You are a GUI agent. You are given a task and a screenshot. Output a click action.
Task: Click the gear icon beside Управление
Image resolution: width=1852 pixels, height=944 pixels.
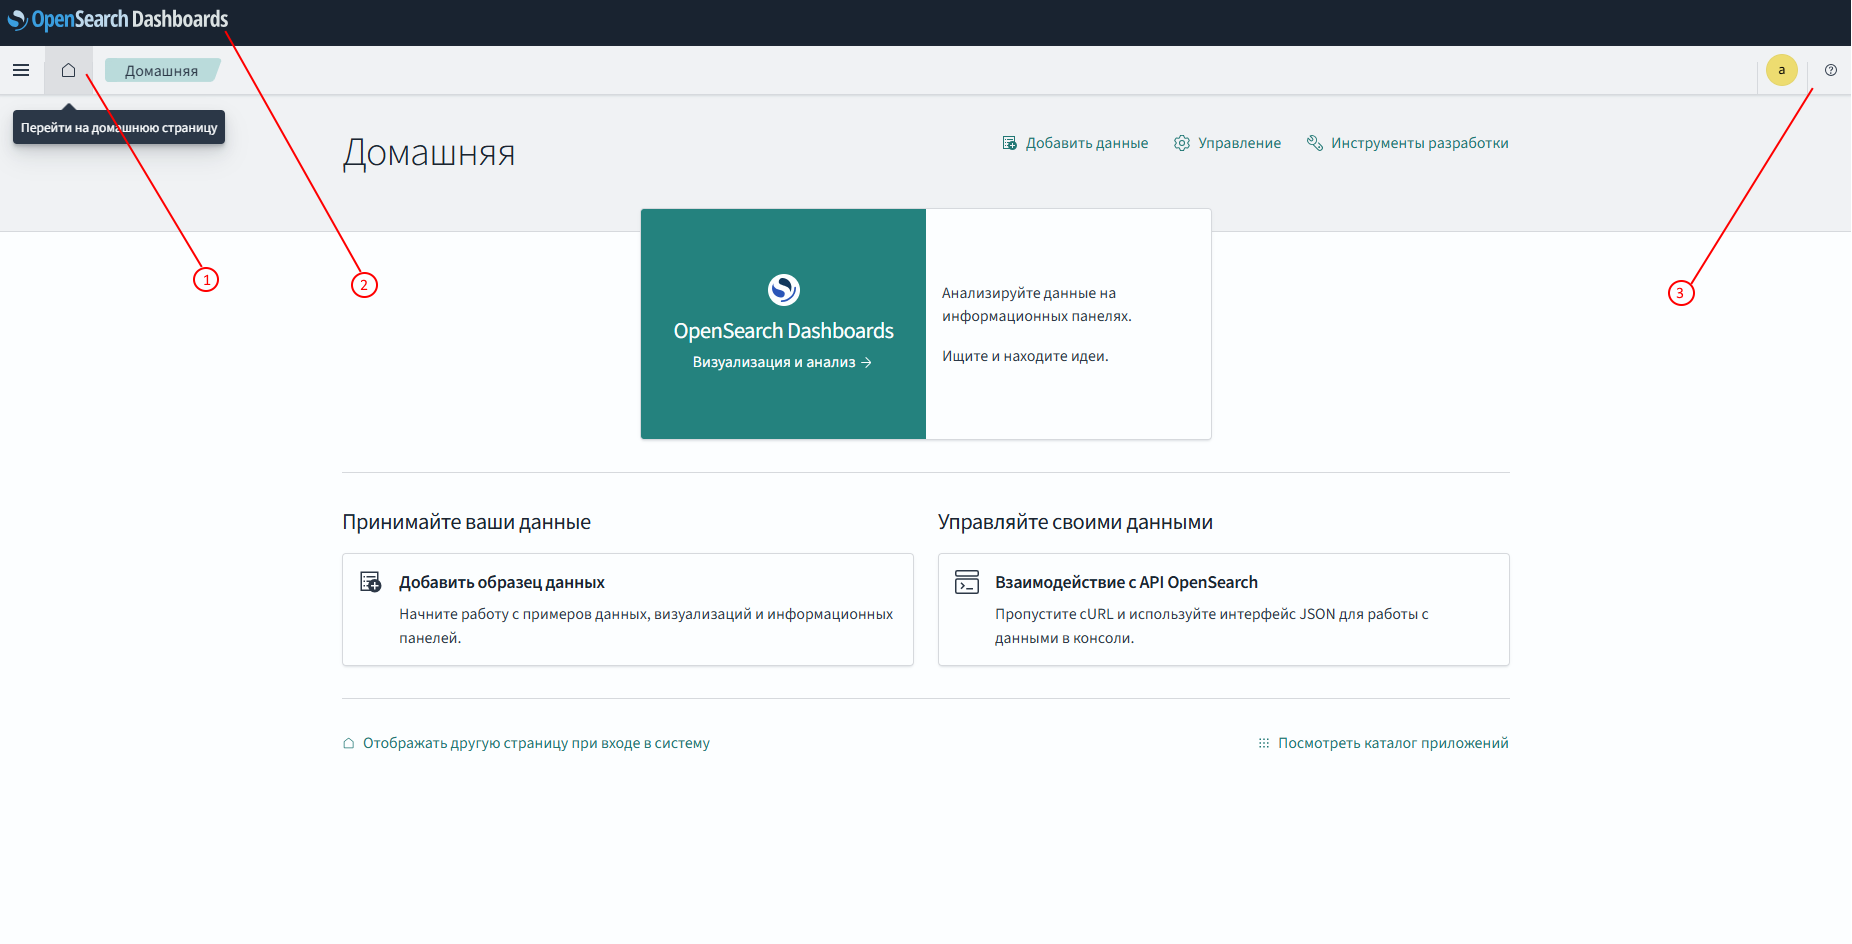1182,143
